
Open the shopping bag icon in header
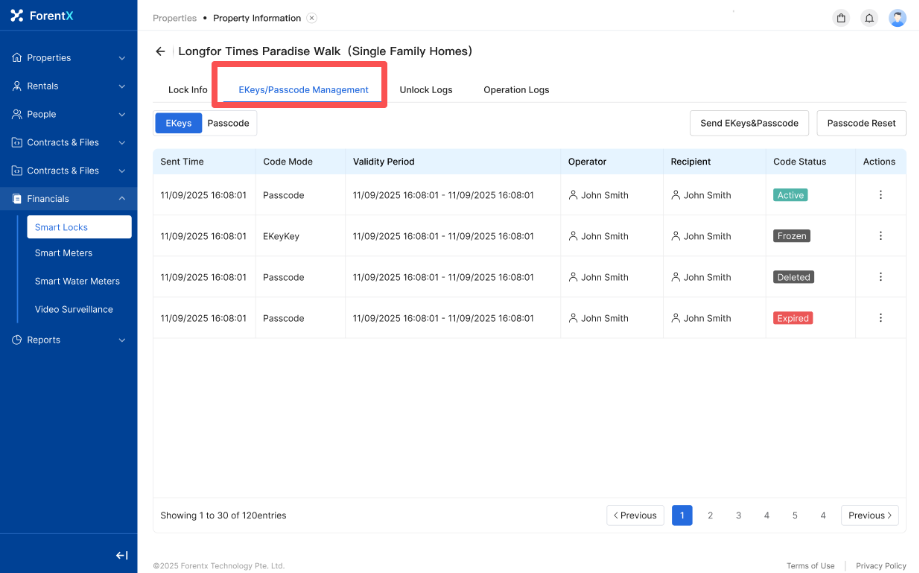point(841,18)
